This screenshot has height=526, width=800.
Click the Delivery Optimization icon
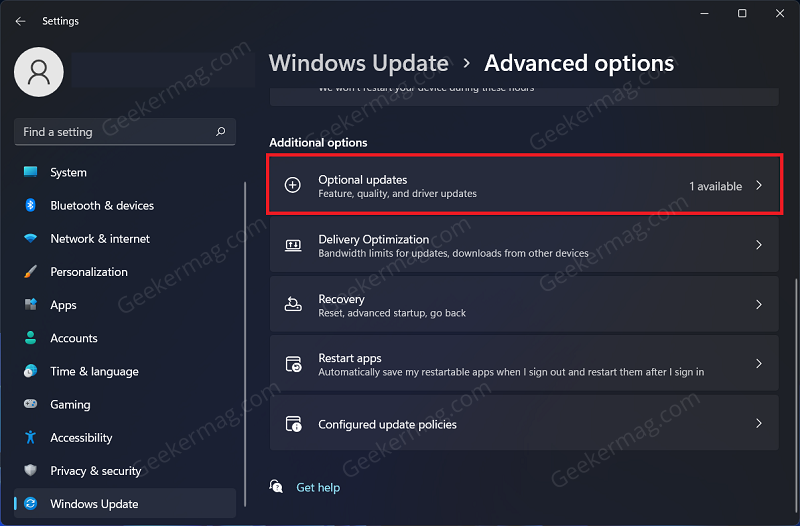coord(293,245)
